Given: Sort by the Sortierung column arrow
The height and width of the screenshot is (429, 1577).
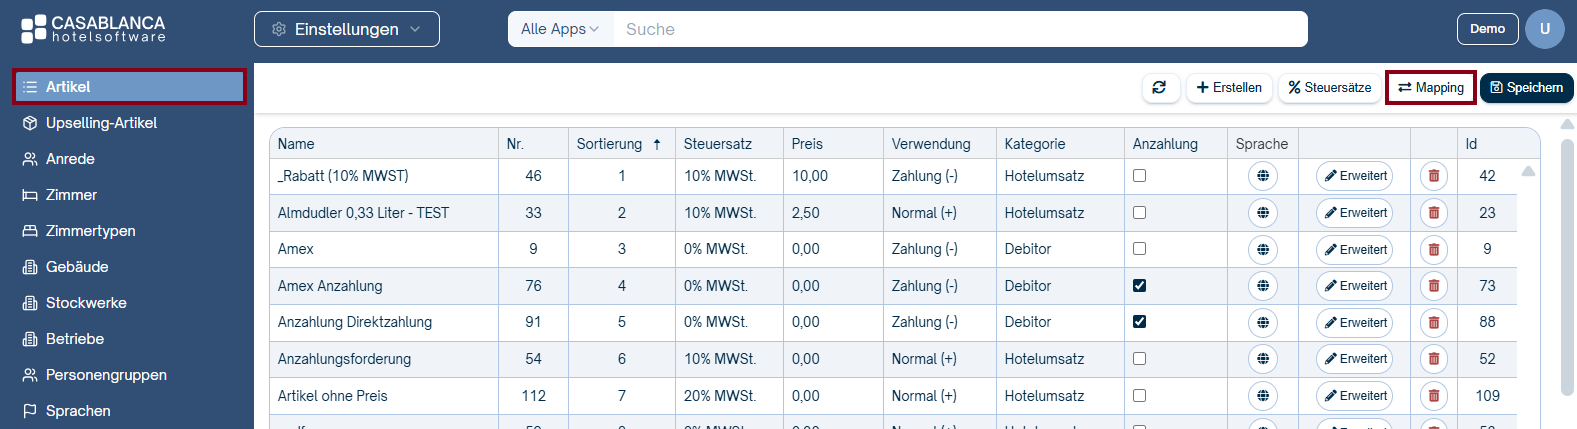Looking at the screenshot, I should coord(657,144).
